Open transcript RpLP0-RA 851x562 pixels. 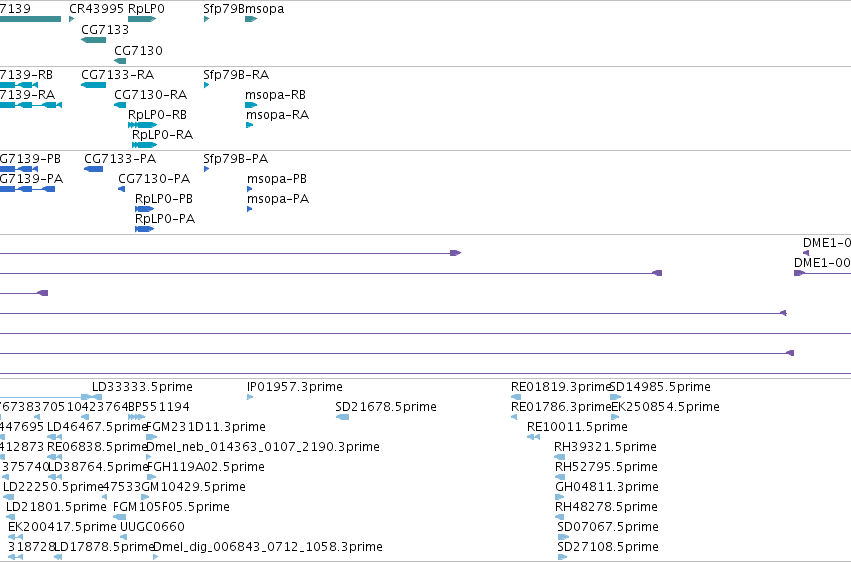pos(162,135)
